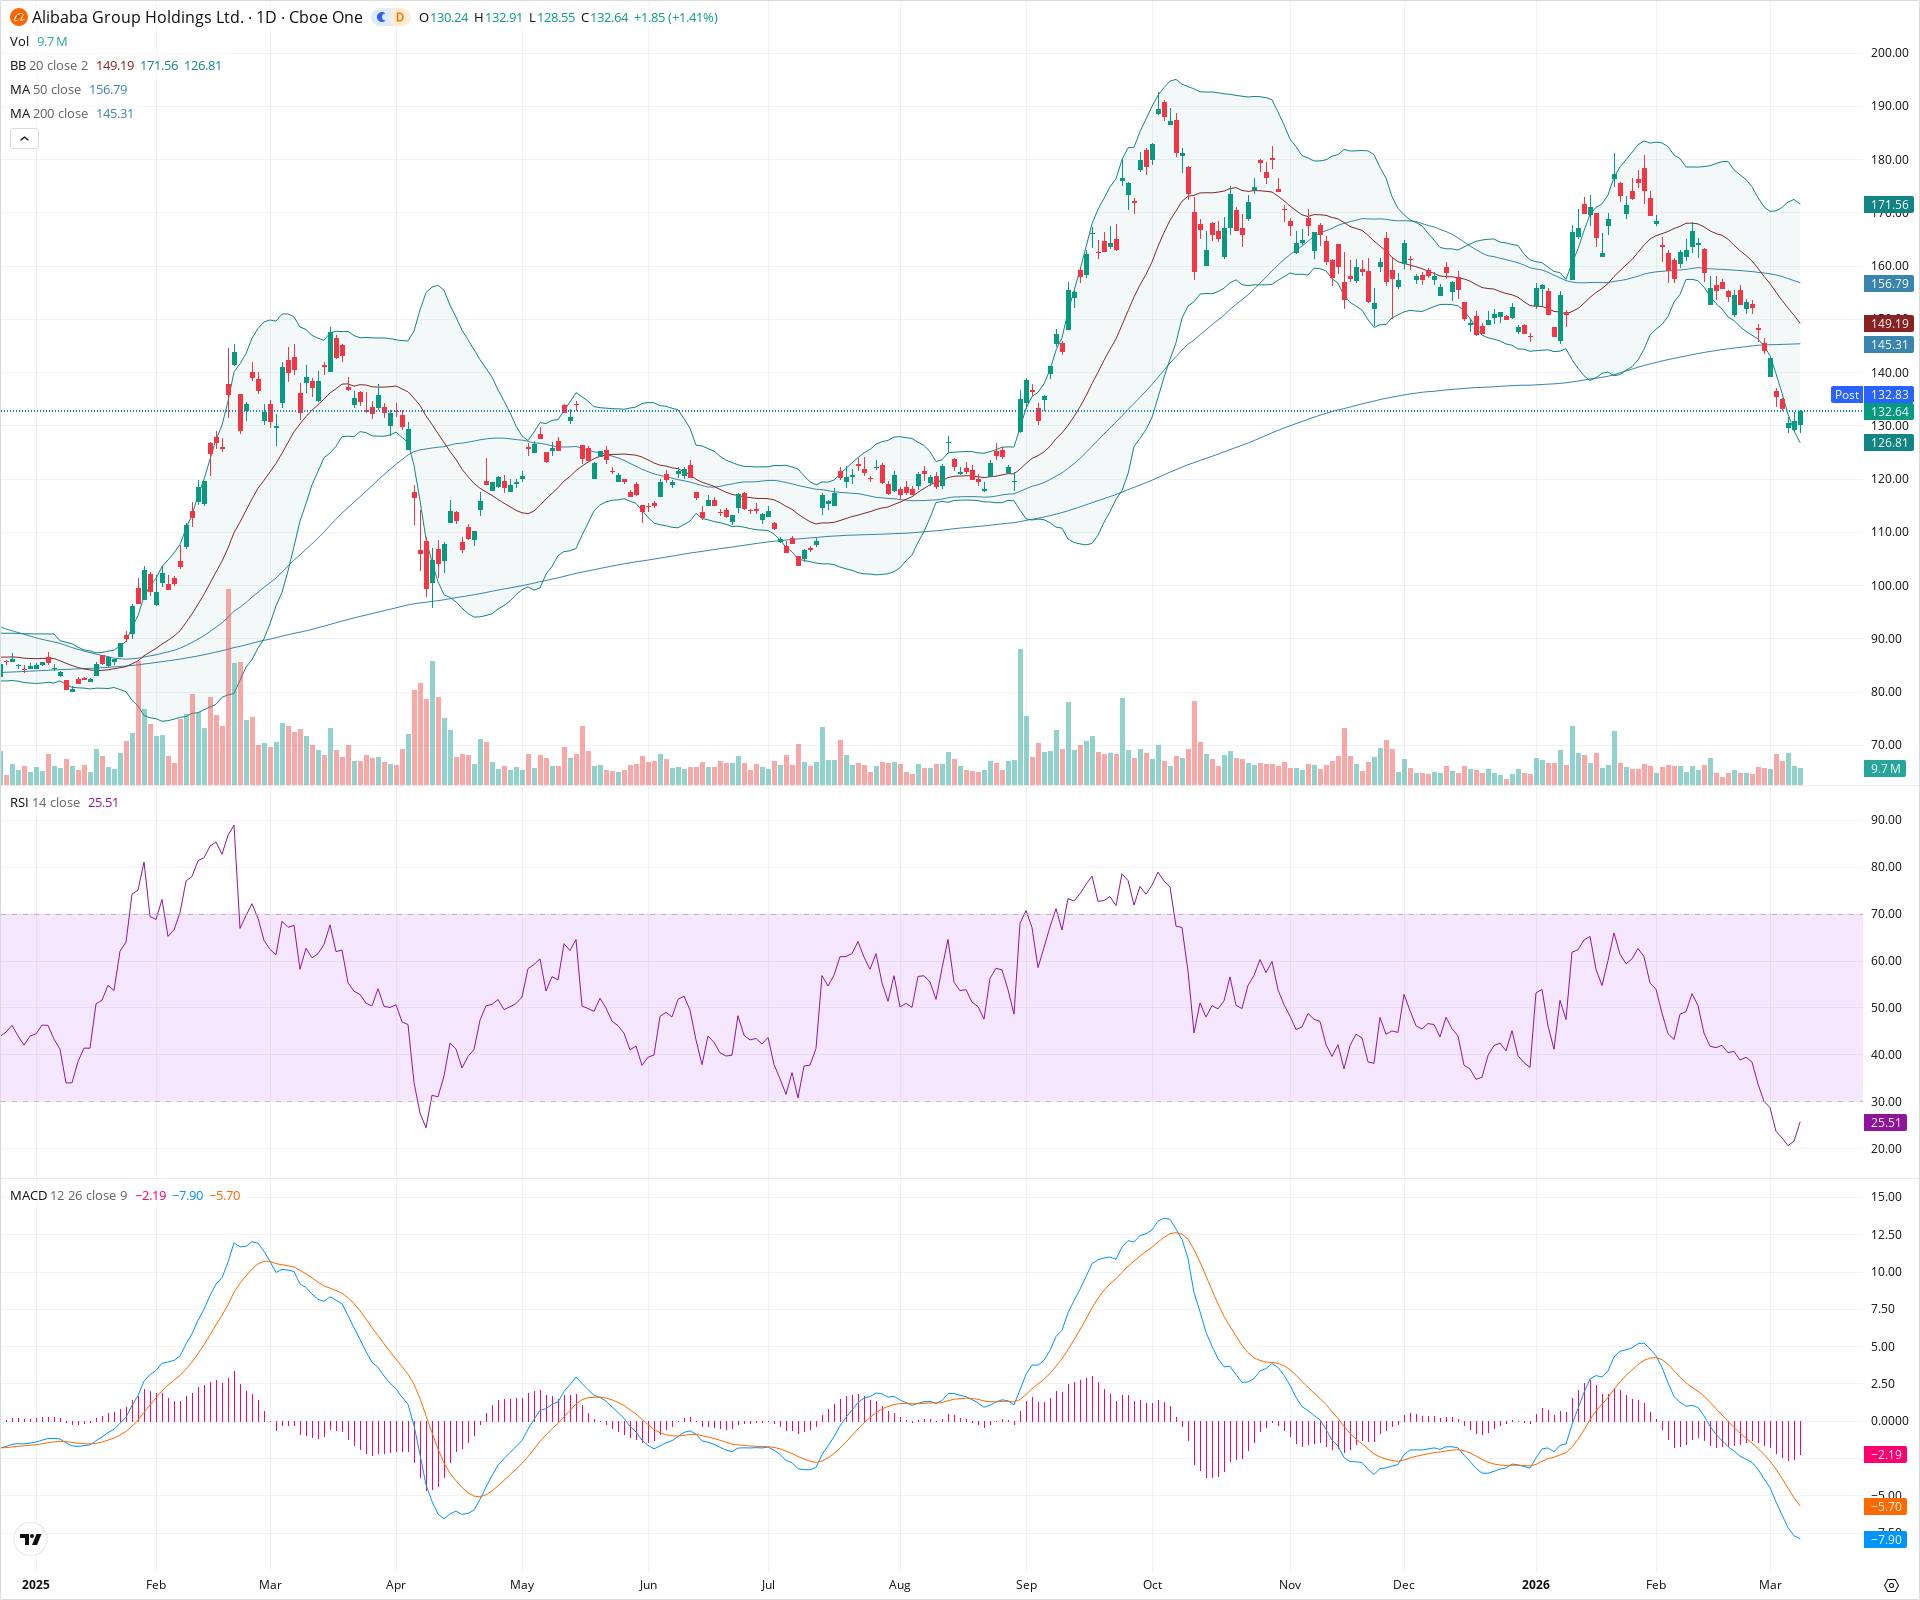Viewport: 1920px width, 1600px height.
Task: Collapse the indicator legend with the chevron arrow
Action: (23, 138)
